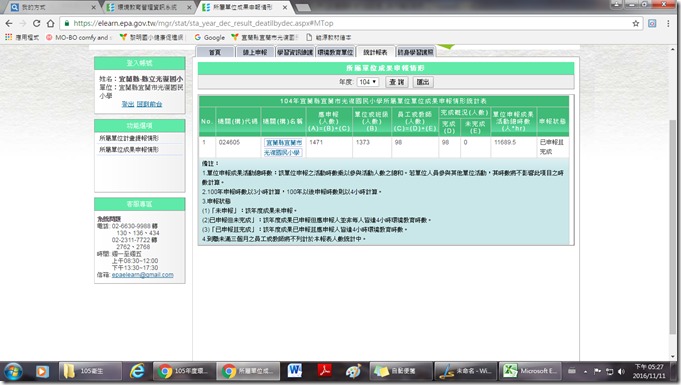Screen dimensions: 681x385
Task: Close the first browser tab
Action: coord(93,7)
